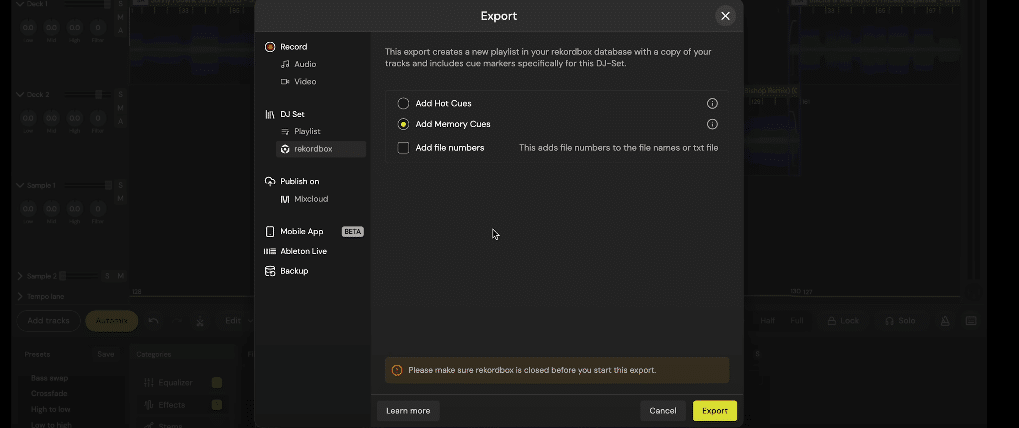Select Mixcloud publishing option
The image size is (1019, 428).
(310, 199)
